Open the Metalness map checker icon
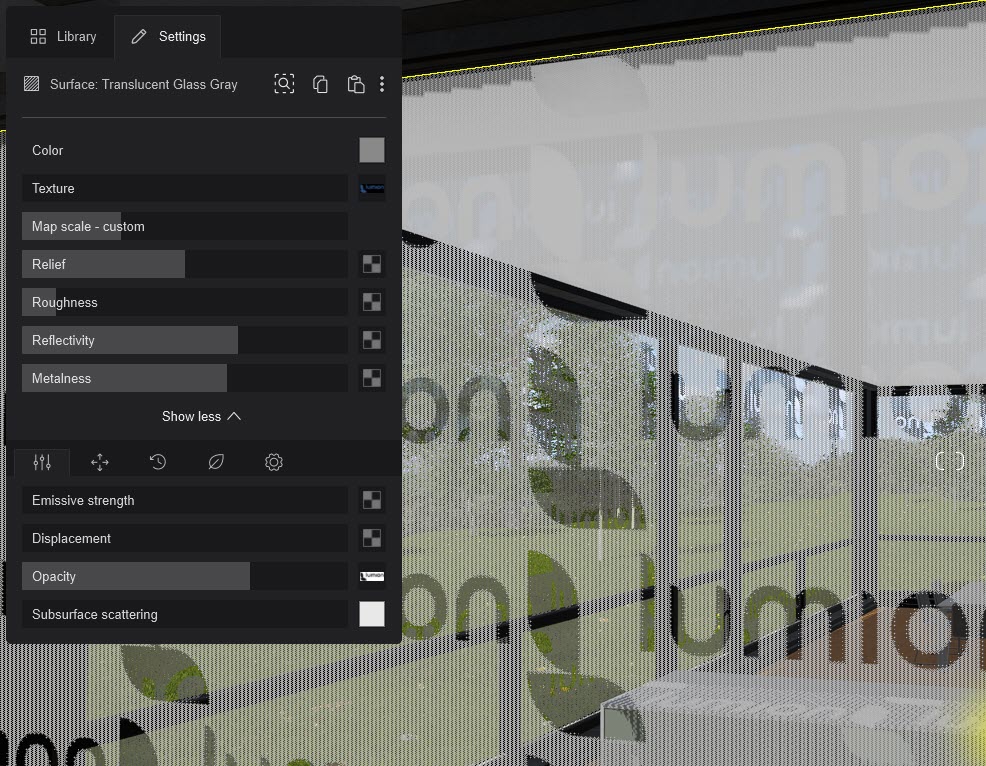This screenshot has width=986, height=766. point(372,379)
